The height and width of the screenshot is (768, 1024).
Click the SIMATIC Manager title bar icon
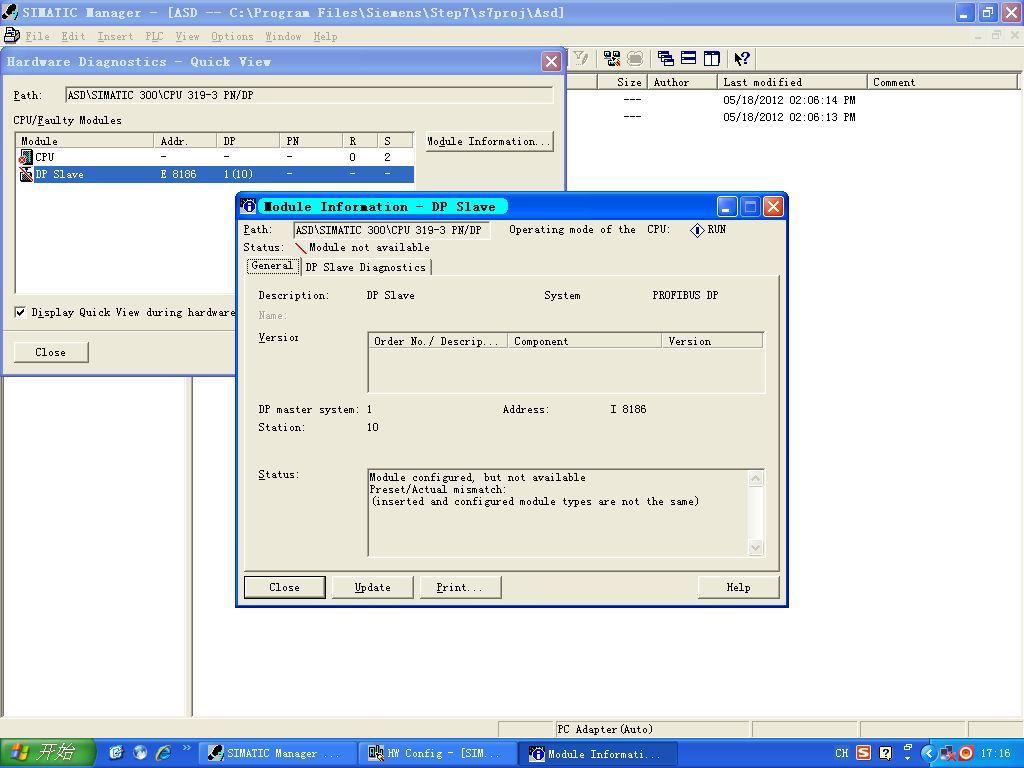[x=10, y=12]
